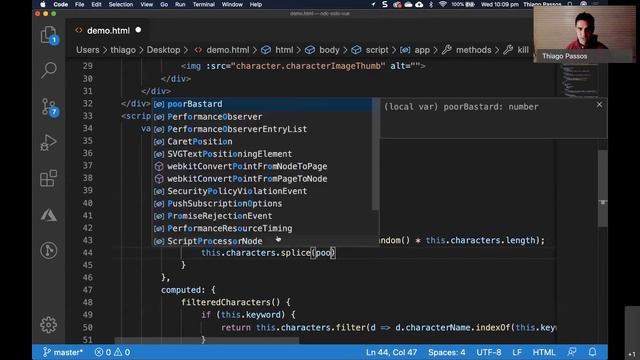
Task: Select PromiseRejectionEvent suggestion
Action: (x=262, y=216)
